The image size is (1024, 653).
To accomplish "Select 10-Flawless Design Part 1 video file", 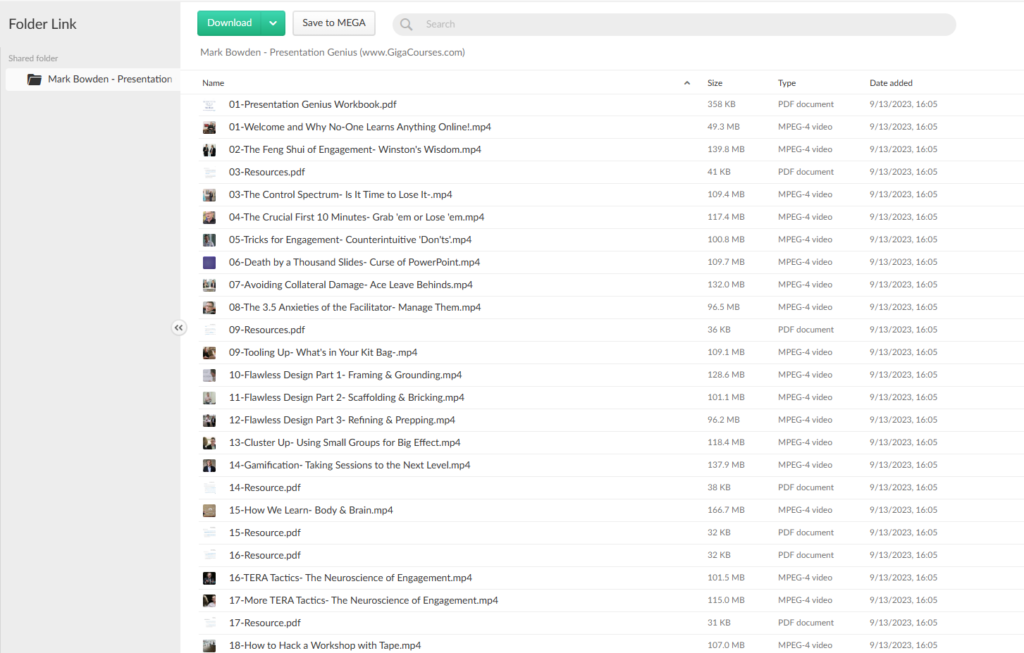I will point(345,375).
